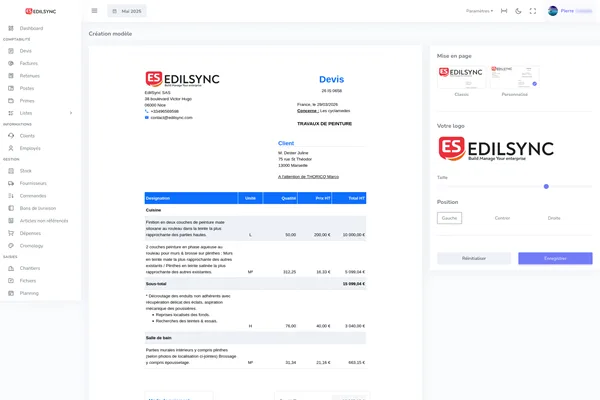Click the Réinitialiser button
Screen dimensions: 600x400
click(474, 258)
